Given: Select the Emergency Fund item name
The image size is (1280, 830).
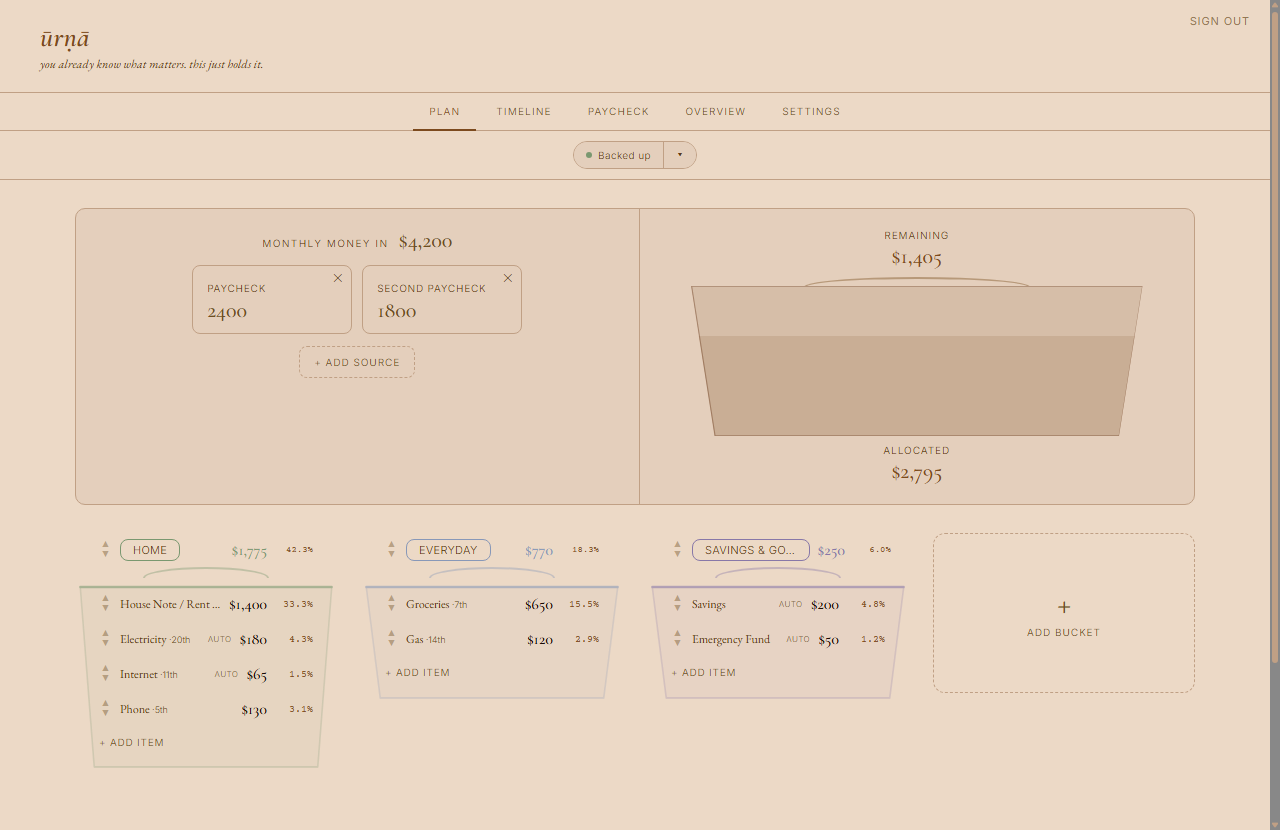Looking at the screenshot, I should click(731, 639).
